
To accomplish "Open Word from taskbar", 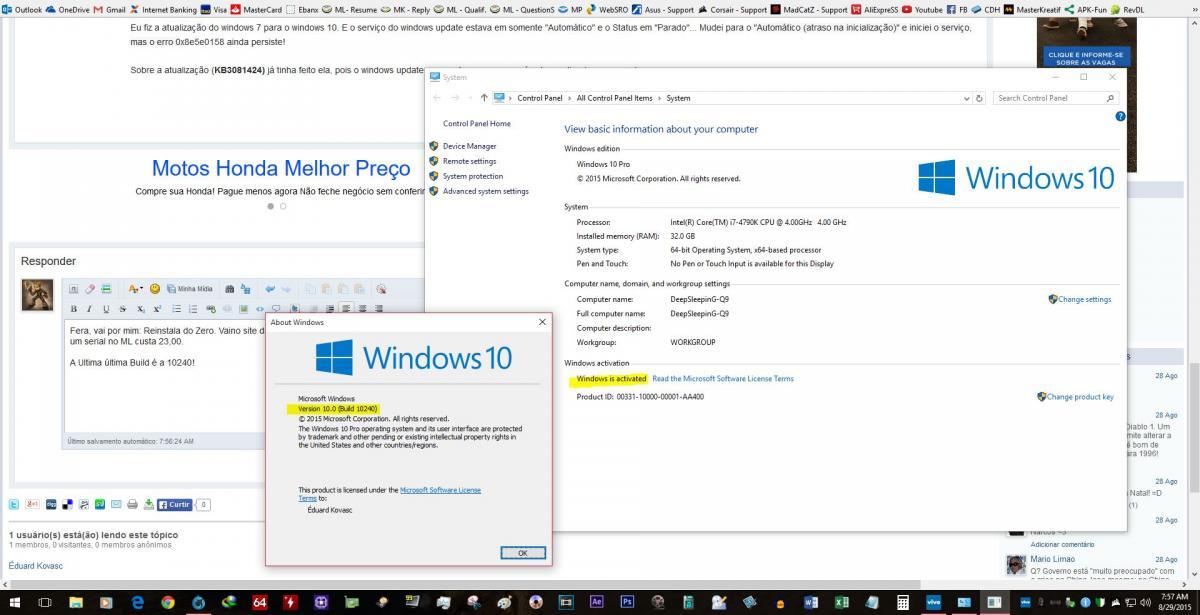I will (x=811, y=602).
